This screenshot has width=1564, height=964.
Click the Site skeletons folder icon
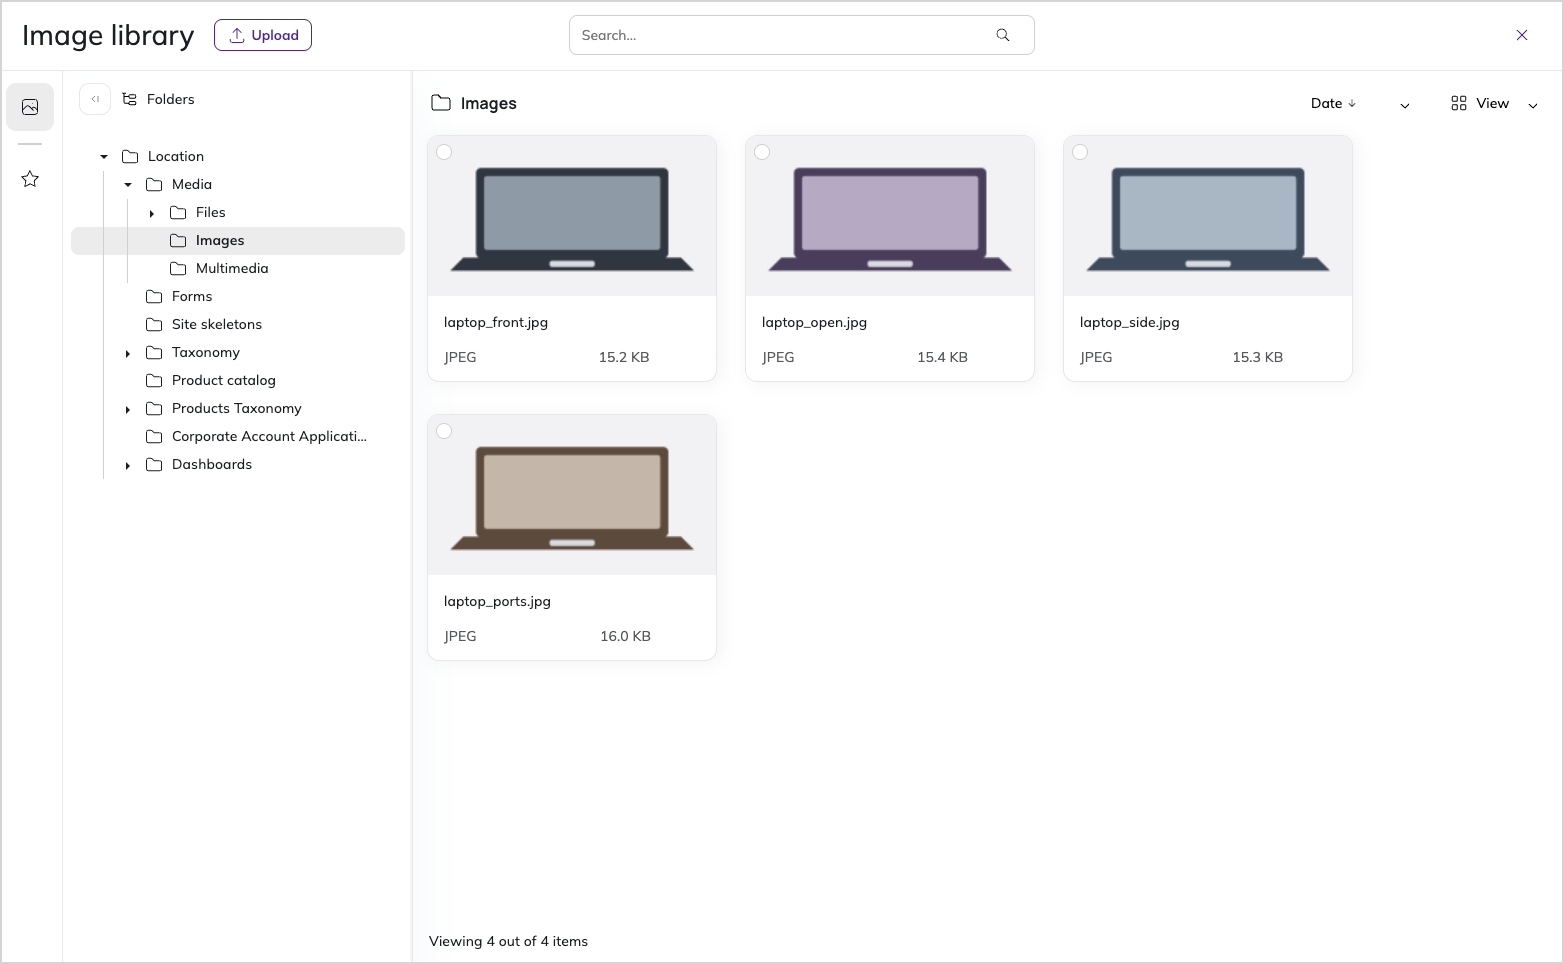pos(154,324)
